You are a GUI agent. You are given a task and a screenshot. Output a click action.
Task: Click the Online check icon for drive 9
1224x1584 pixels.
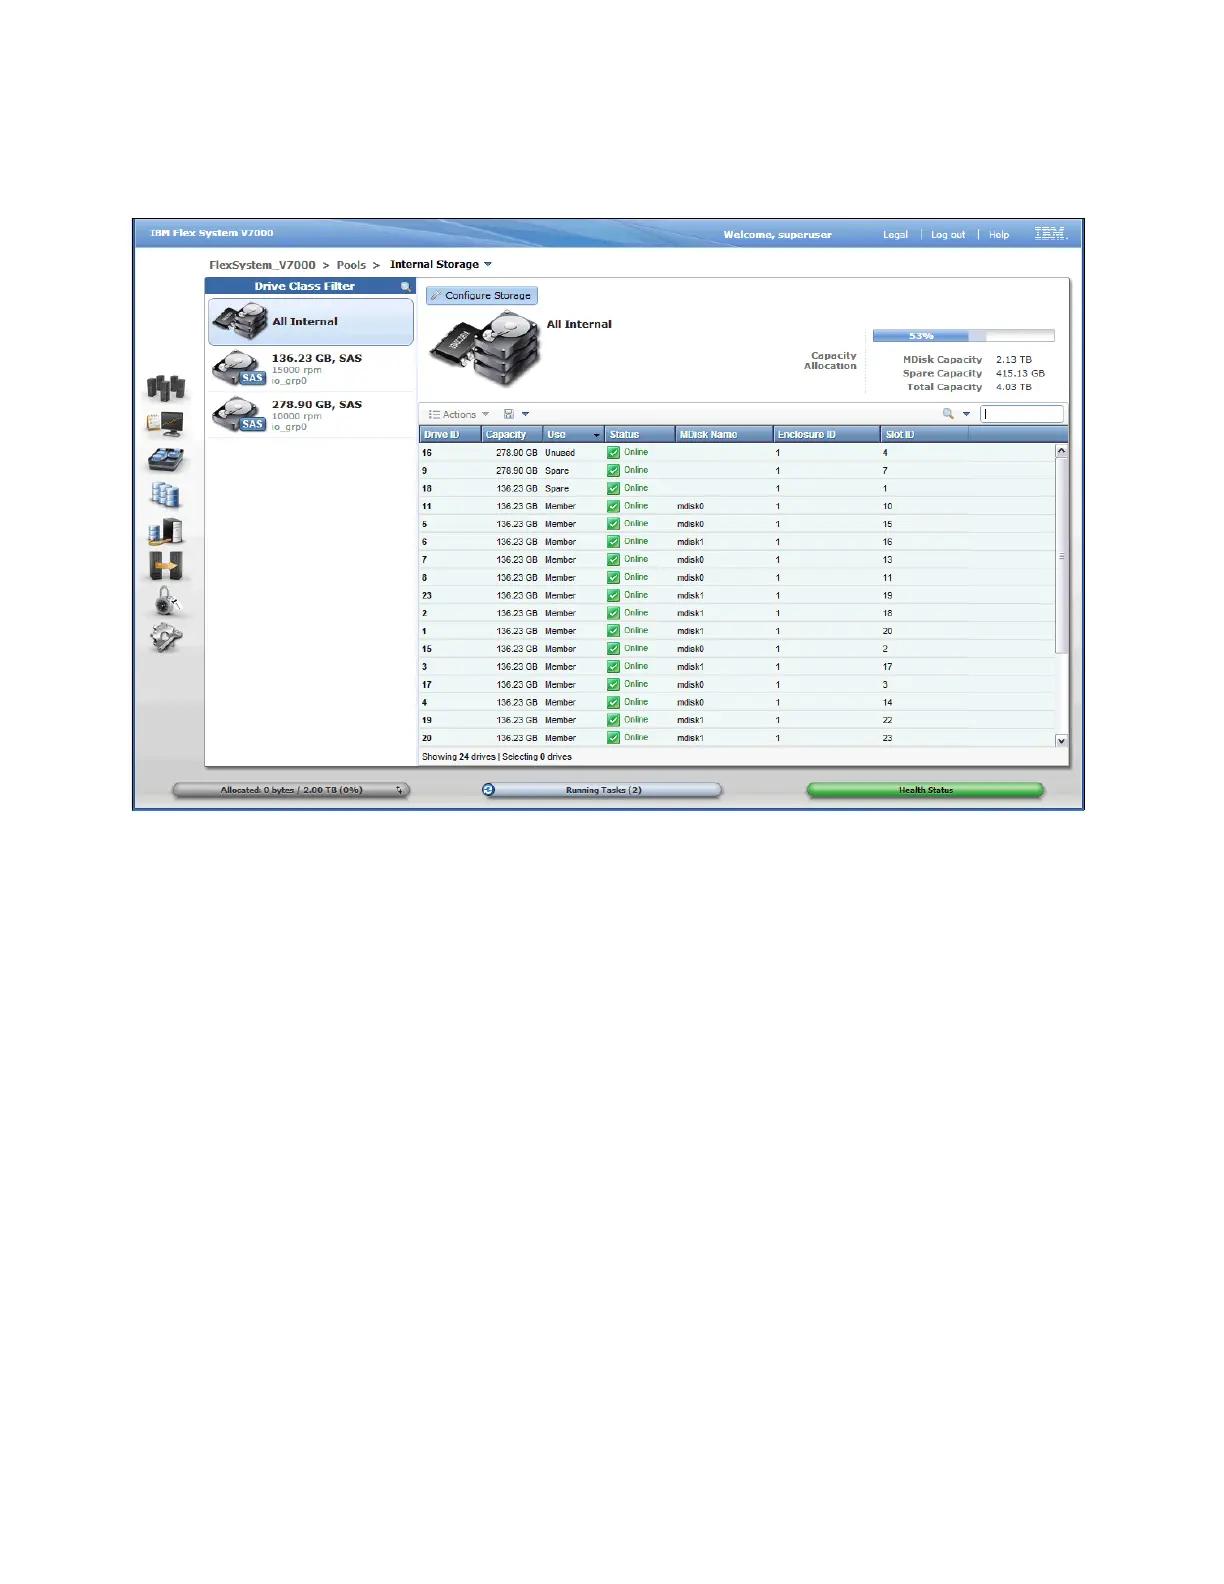pos(614,471)
